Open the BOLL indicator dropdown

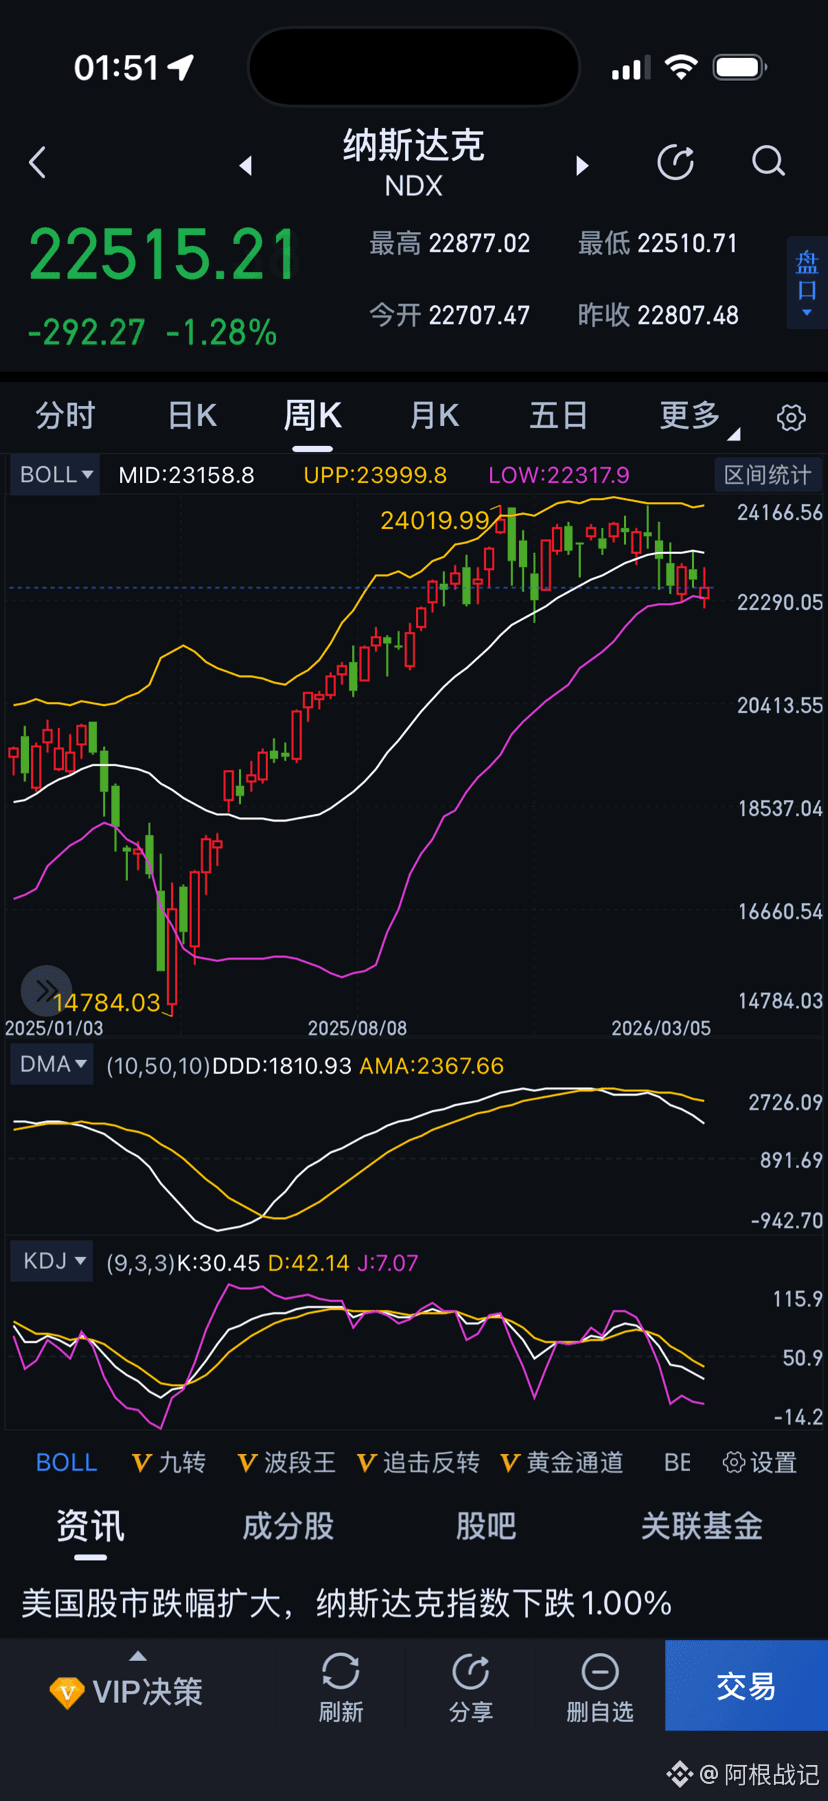55,474
